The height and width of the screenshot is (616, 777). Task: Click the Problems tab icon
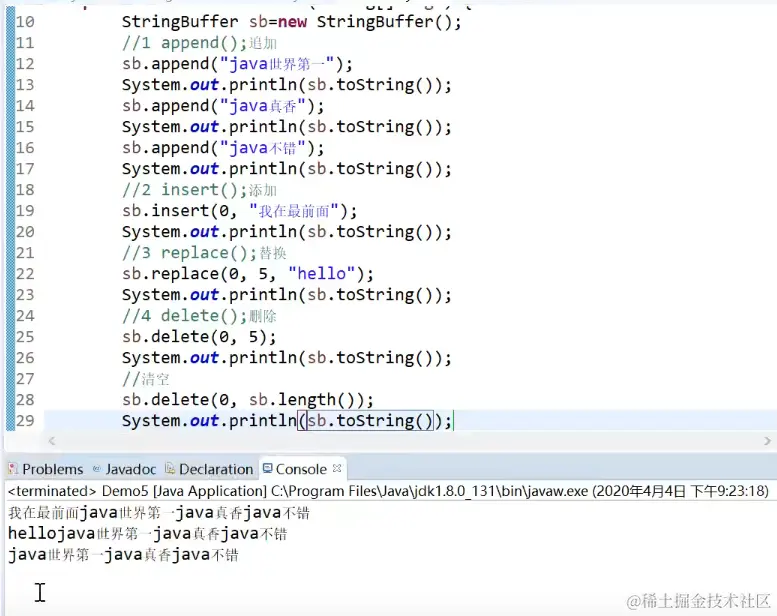(13, 469)
